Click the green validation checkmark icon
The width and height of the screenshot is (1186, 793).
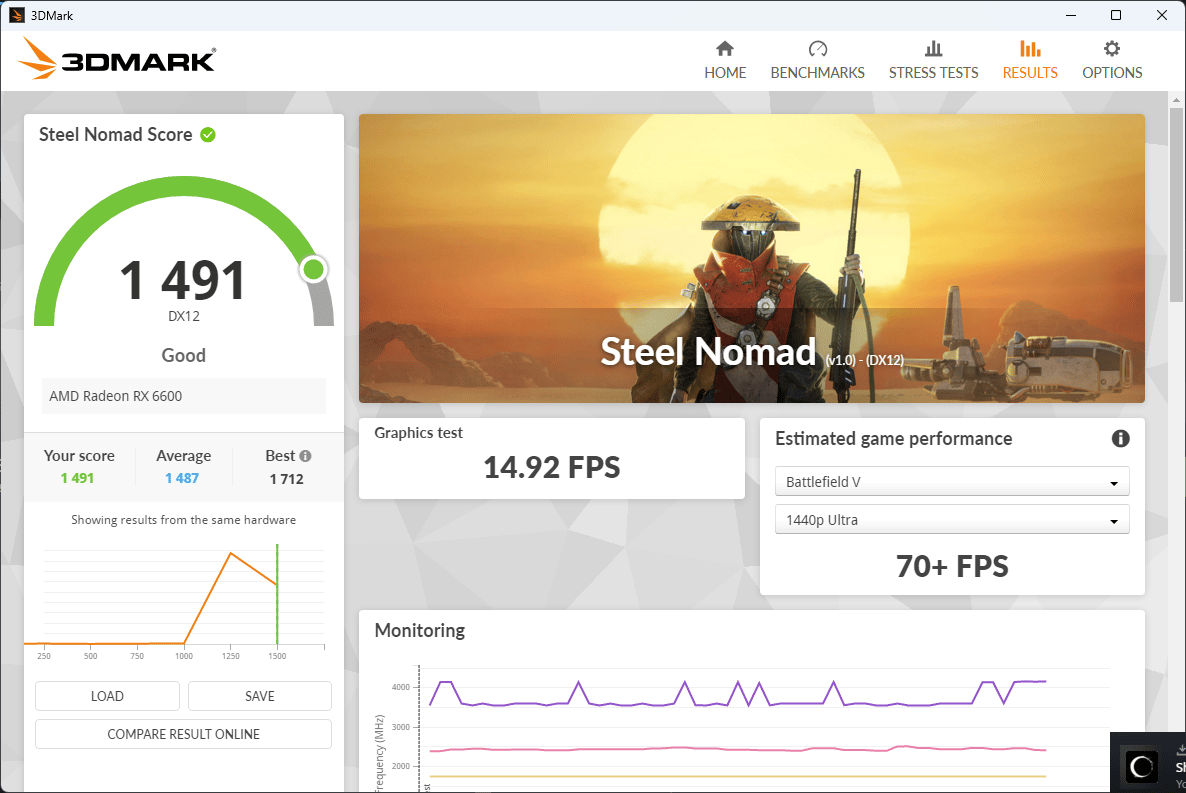point(208,135)
